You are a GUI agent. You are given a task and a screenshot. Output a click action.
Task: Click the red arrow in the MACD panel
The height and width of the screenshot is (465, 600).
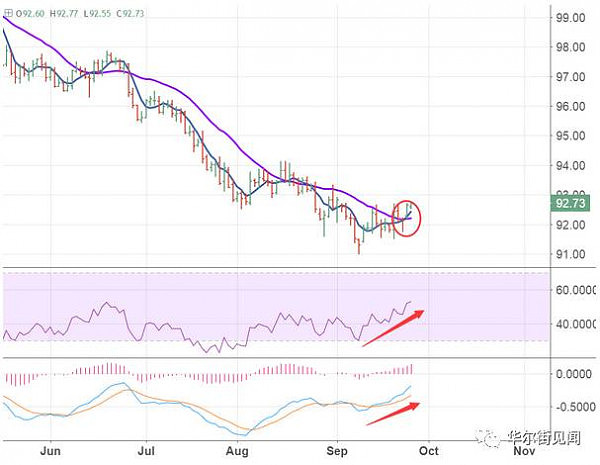pyautogui.click(x=393, y=414)
